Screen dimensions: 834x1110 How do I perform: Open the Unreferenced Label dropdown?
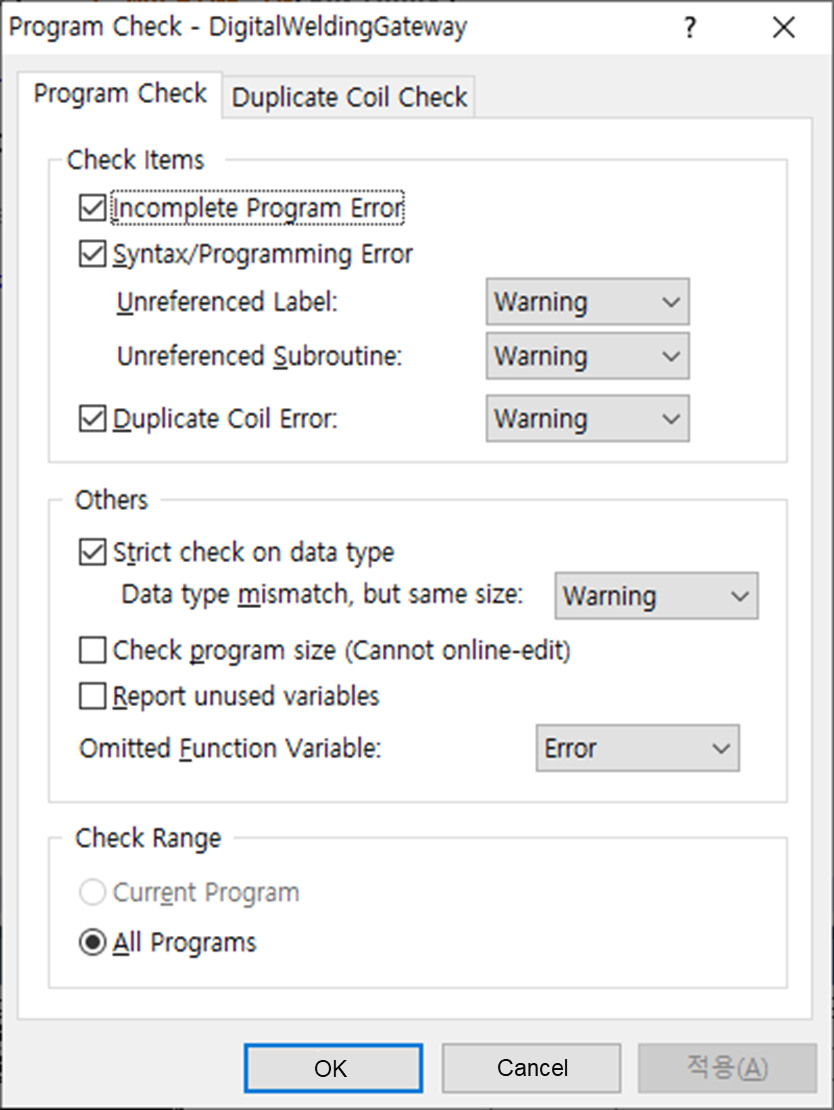587,302
